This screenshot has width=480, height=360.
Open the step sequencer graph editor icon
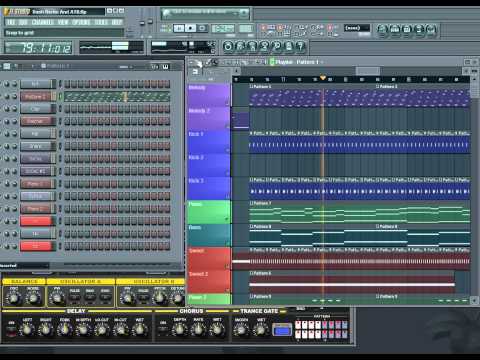tap(155, 67)
